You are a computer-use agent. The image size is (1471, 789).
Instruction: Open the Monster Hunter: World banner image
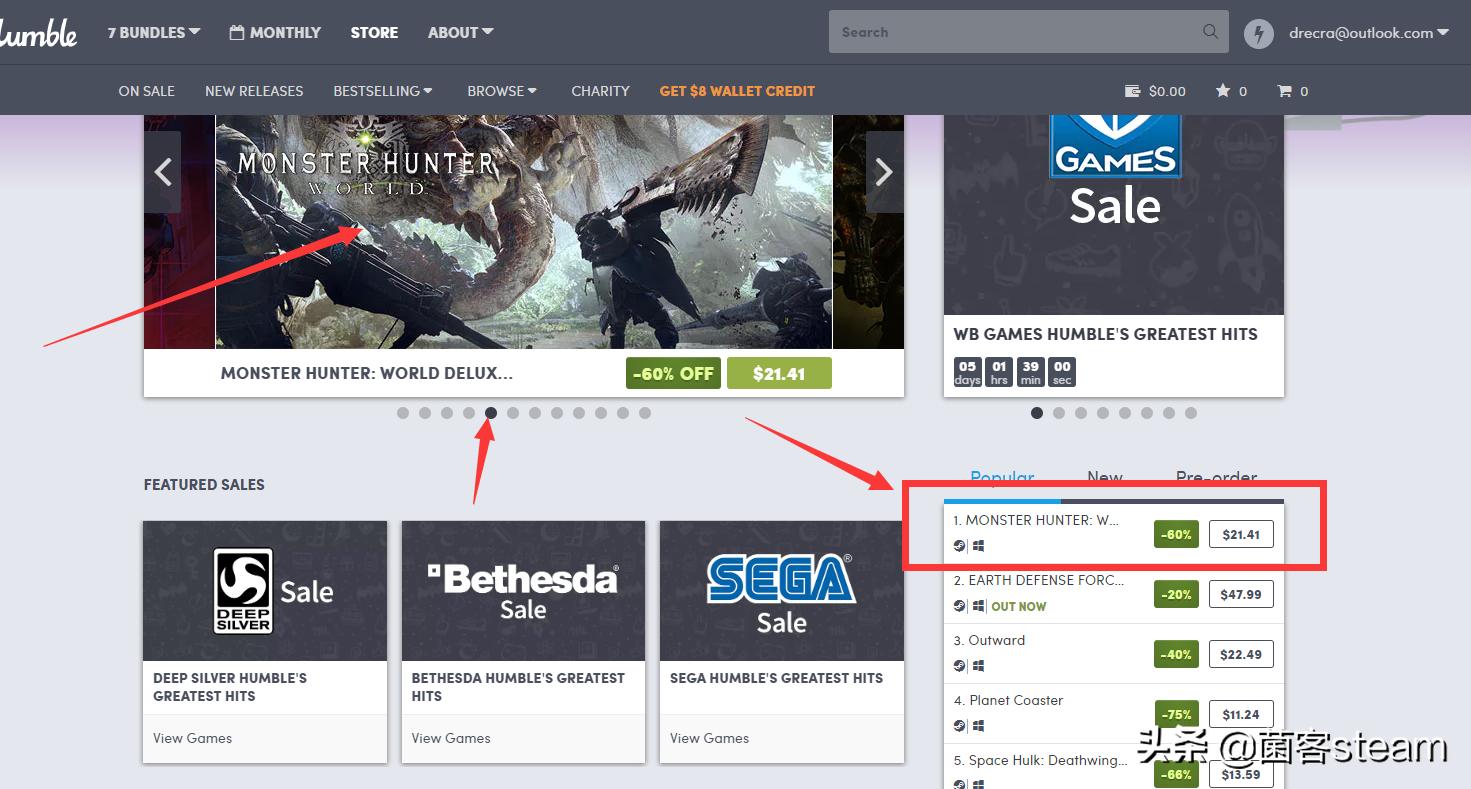tap(524, 232)
